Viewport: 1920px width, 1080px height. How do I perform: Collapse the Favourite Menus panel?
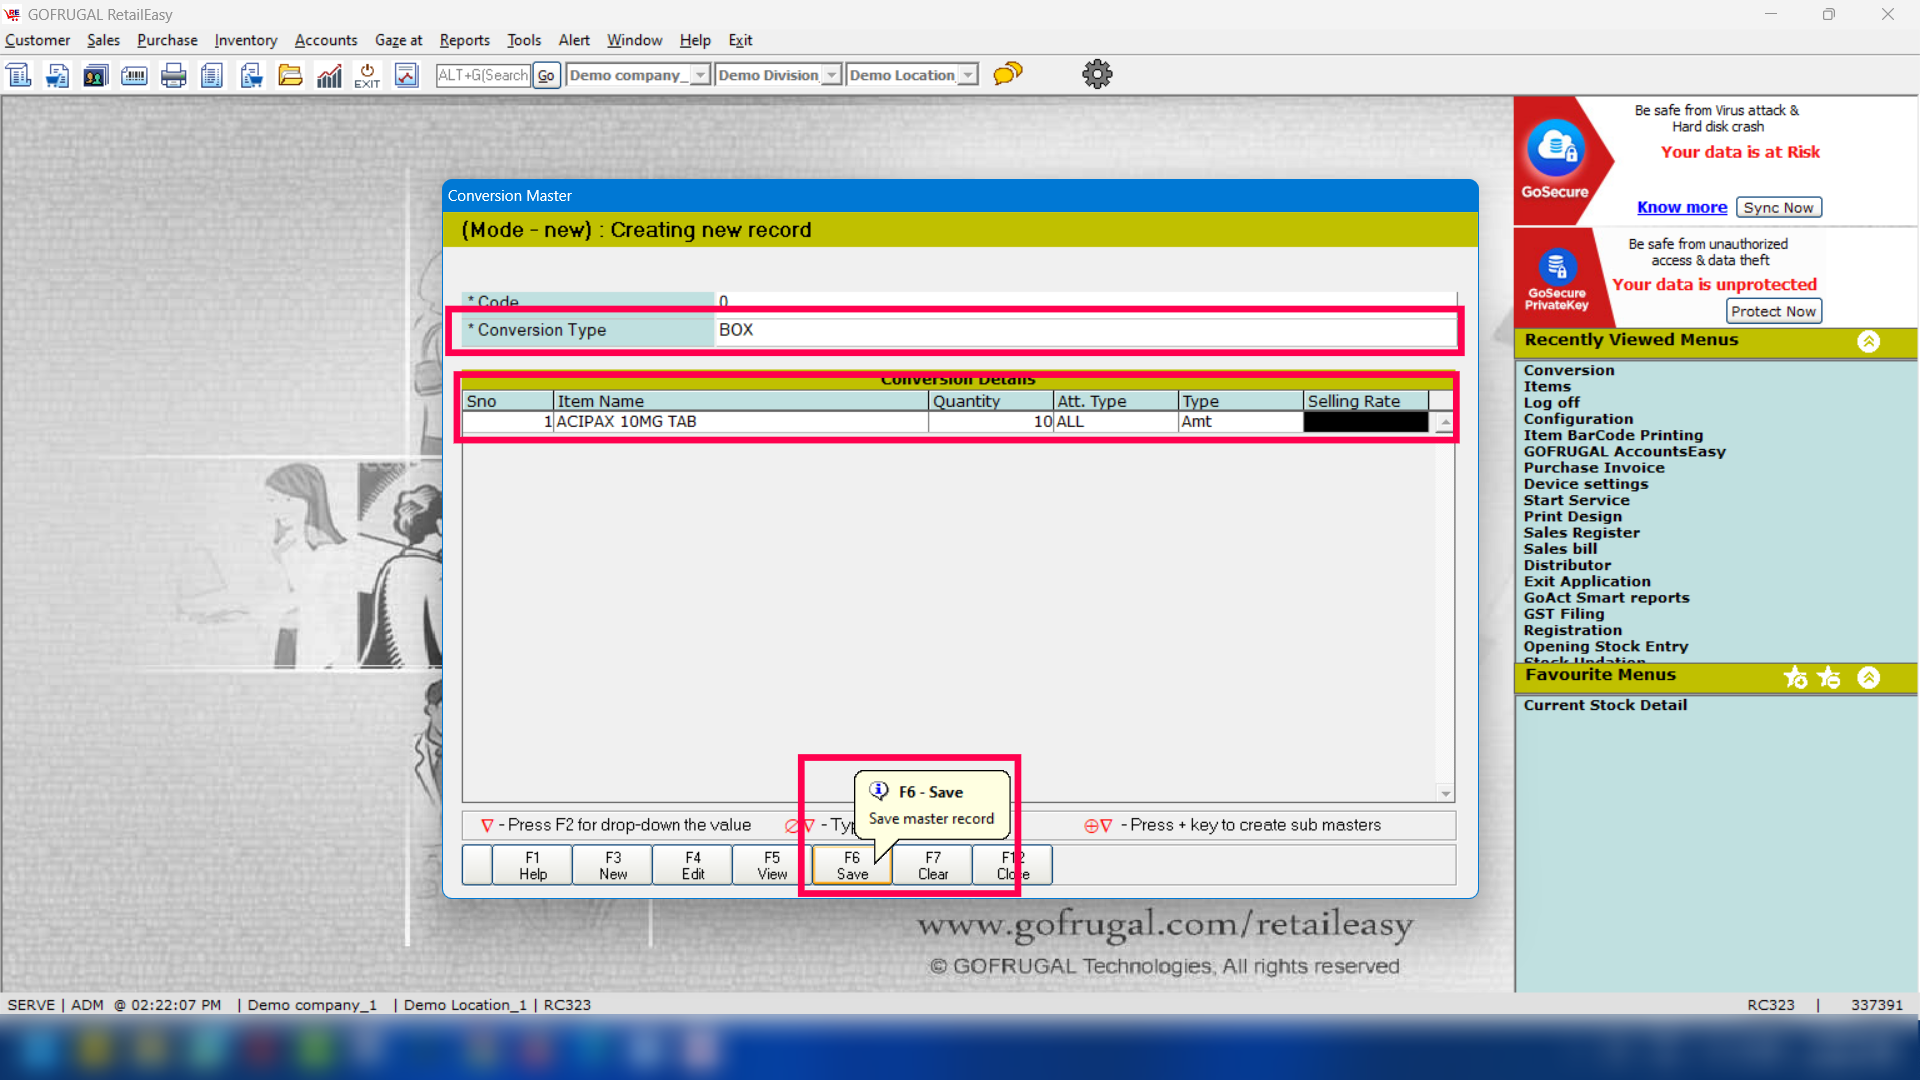[x=1868, y=678]
